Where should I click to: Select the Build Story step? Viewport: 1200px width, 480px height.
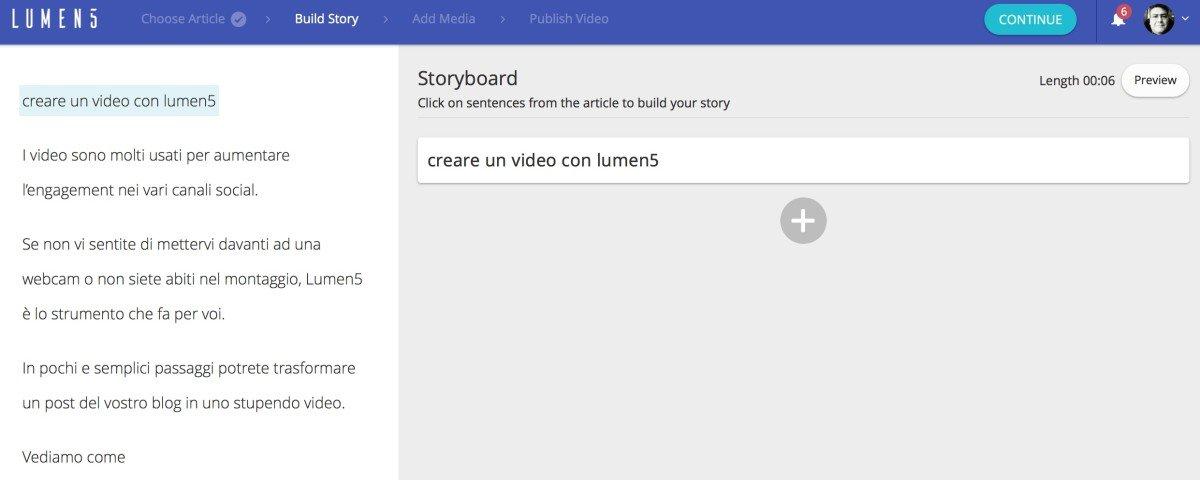tap(326, 19)
